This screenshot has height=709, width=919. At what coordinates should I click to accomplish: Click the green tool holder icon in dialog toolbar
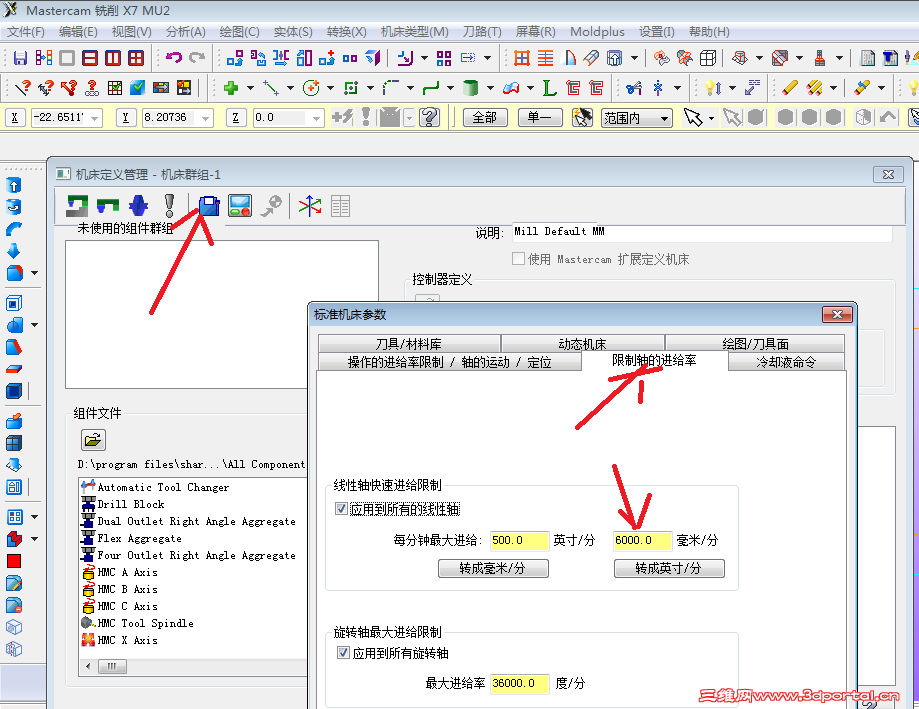[x=108, y=206]
